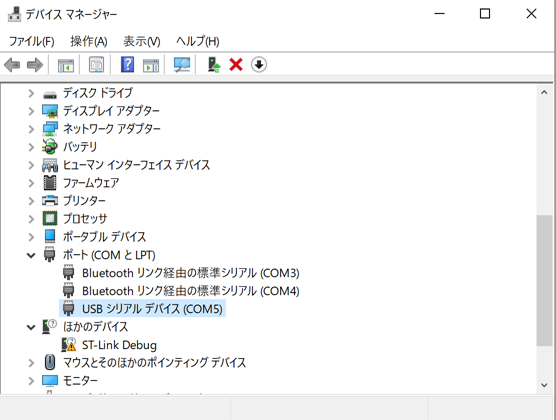Viewport: 556px width, 420px height.
Task: Click the Update driver icon with green arrow
Action: (214, 65)
